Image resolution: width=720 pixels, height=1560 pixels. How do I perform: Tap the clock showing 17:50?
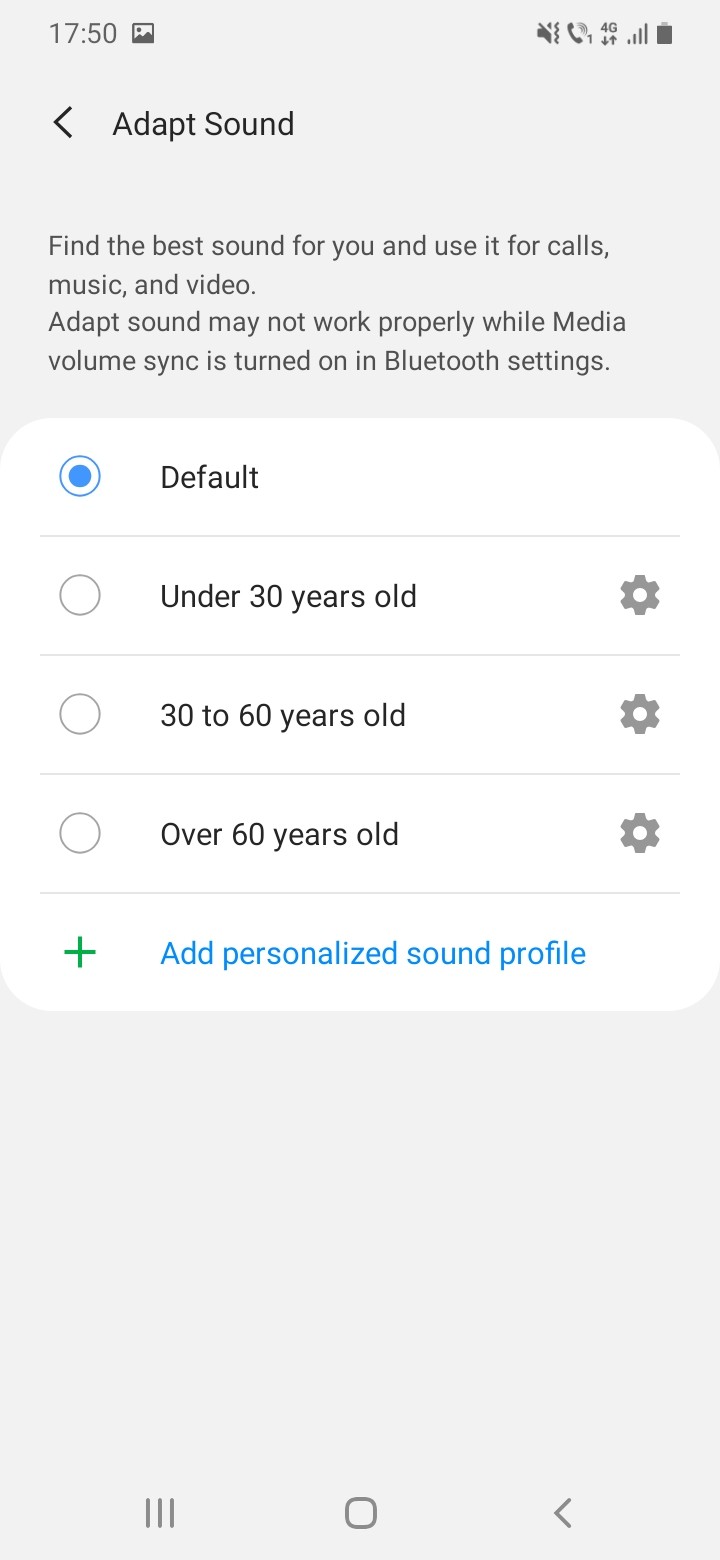[83, 34]
